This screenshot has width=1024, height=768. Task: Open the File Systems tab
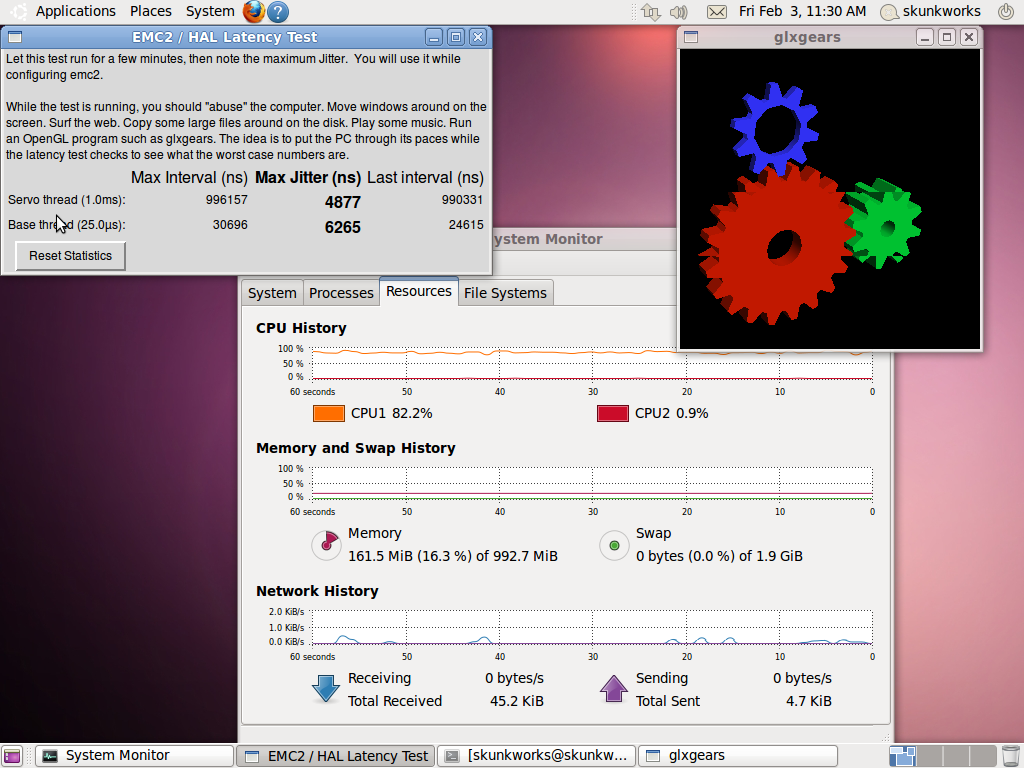[x=505, y=293]
